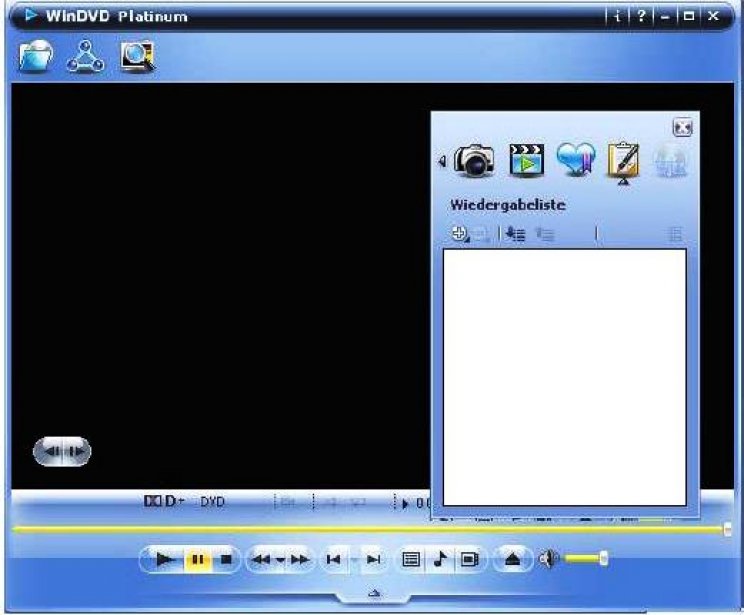Open the camera capture panel
The image size is (744, 615).
pyautogui.click(x=474, y=160)
